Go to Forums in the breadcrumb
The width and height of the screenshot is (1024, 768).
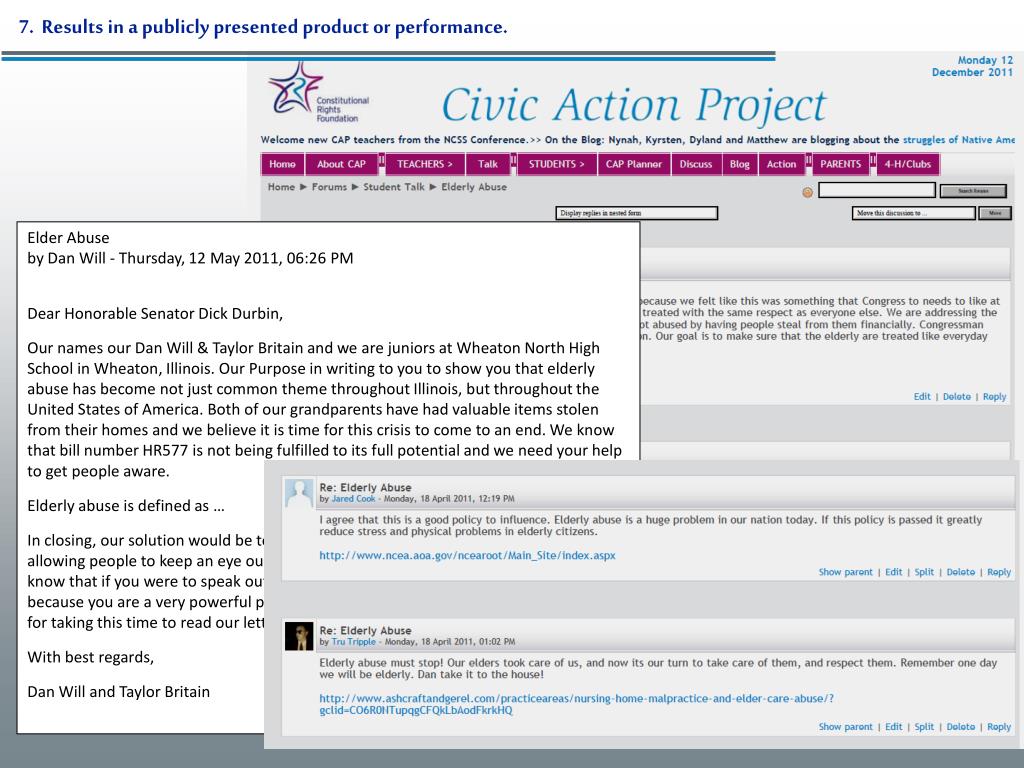tap(329, 187)
